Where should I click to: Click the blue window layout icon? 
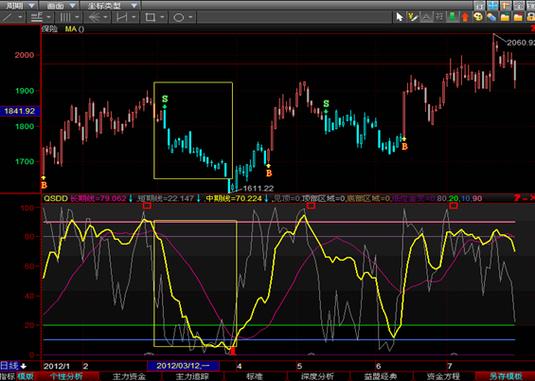(x=492, y=5)
